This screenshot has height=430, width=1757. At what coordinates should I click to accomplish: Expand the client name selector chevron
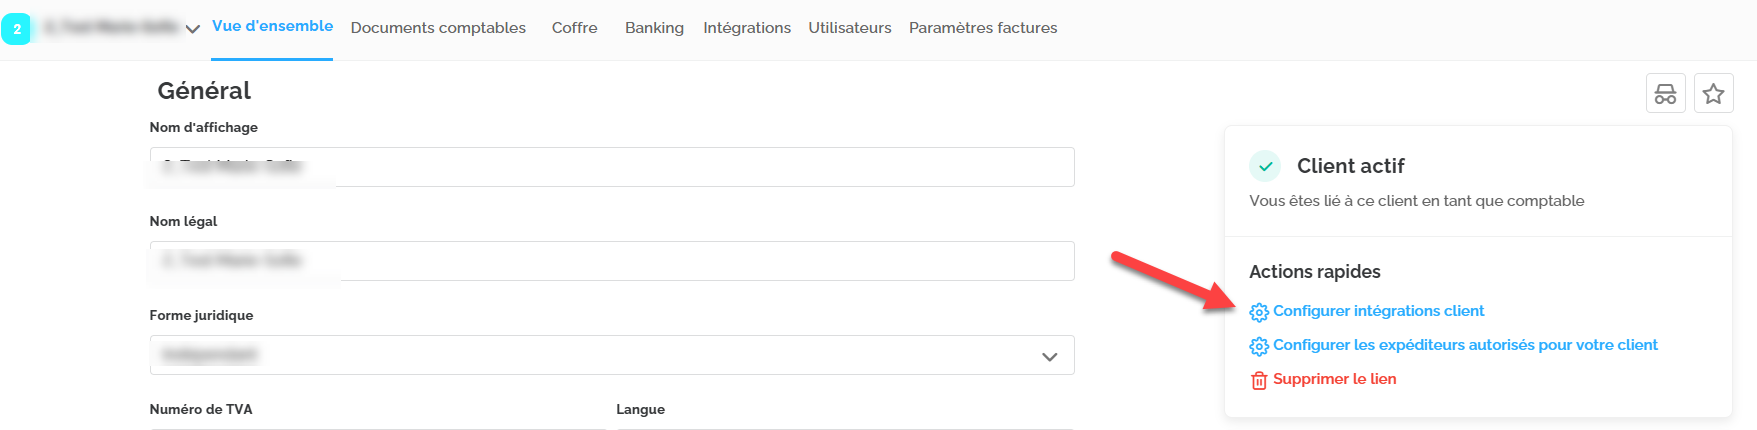click(x=193, y=29)
